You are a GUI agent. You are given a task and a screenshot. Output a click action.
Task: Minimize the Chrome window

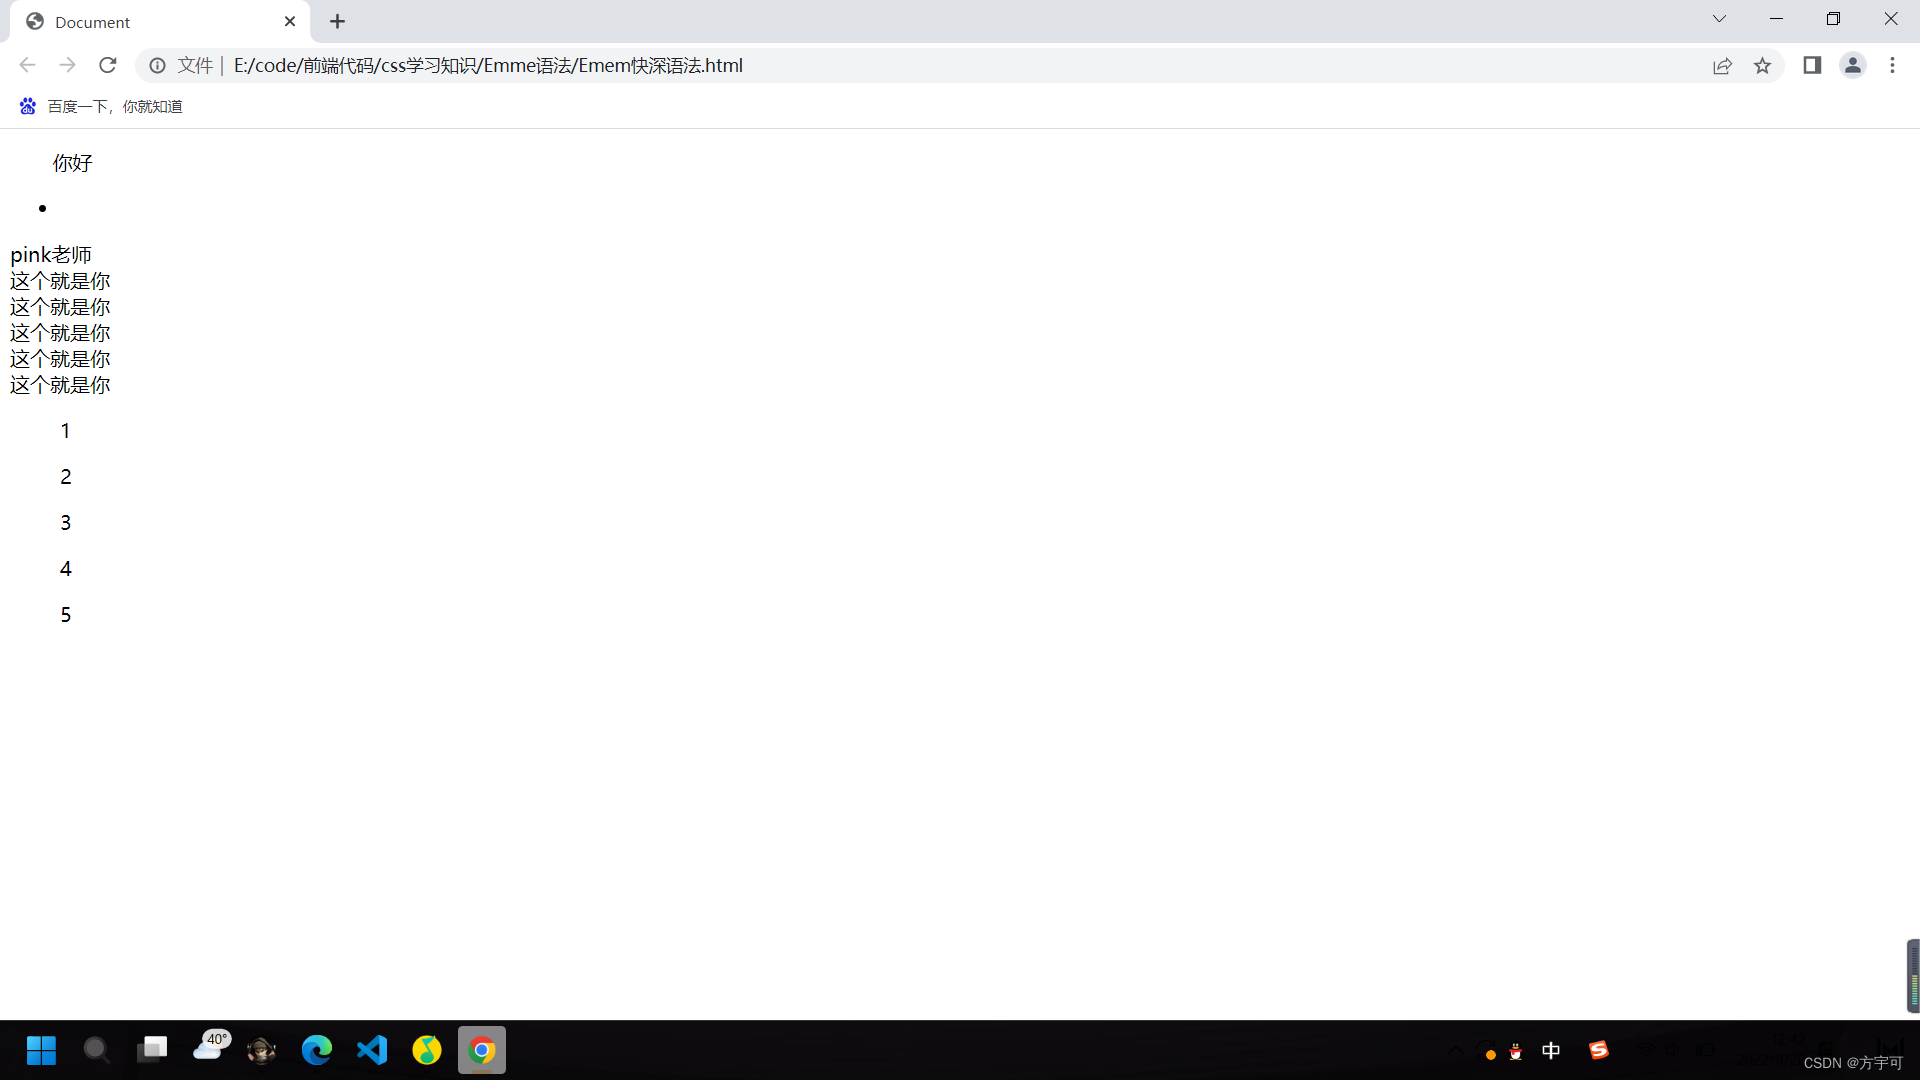tap(1777, 19)
